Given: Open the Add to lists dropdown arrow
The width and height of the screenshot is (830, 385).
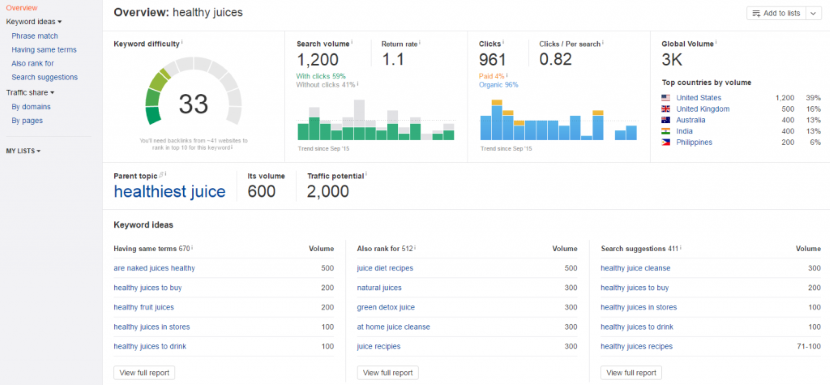Looking at the screenshot, I should pyautogui.click(x=814, y=13).
